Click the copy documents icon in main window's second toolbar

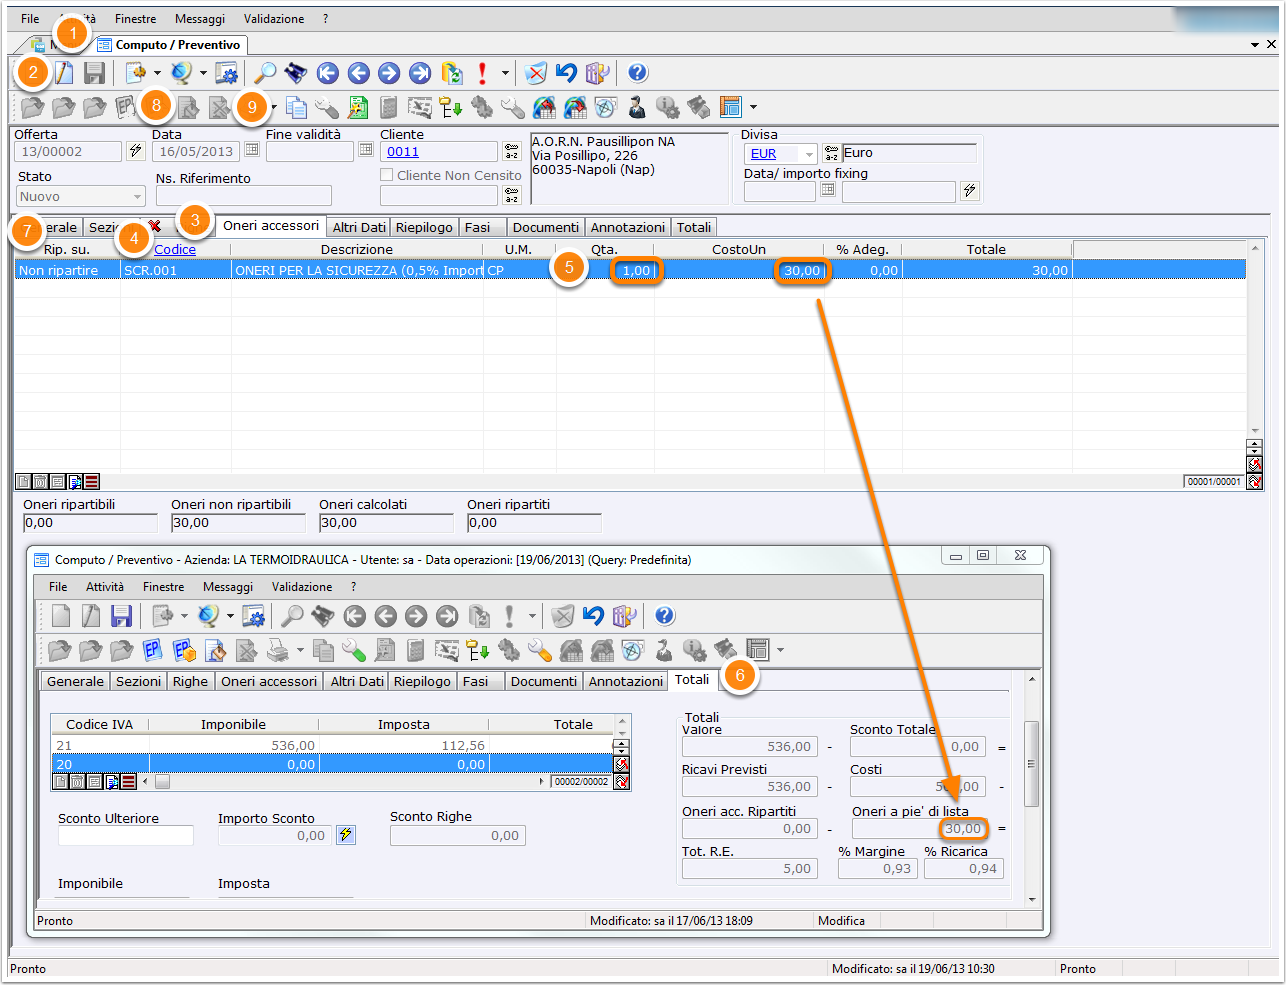pos(297,107)
